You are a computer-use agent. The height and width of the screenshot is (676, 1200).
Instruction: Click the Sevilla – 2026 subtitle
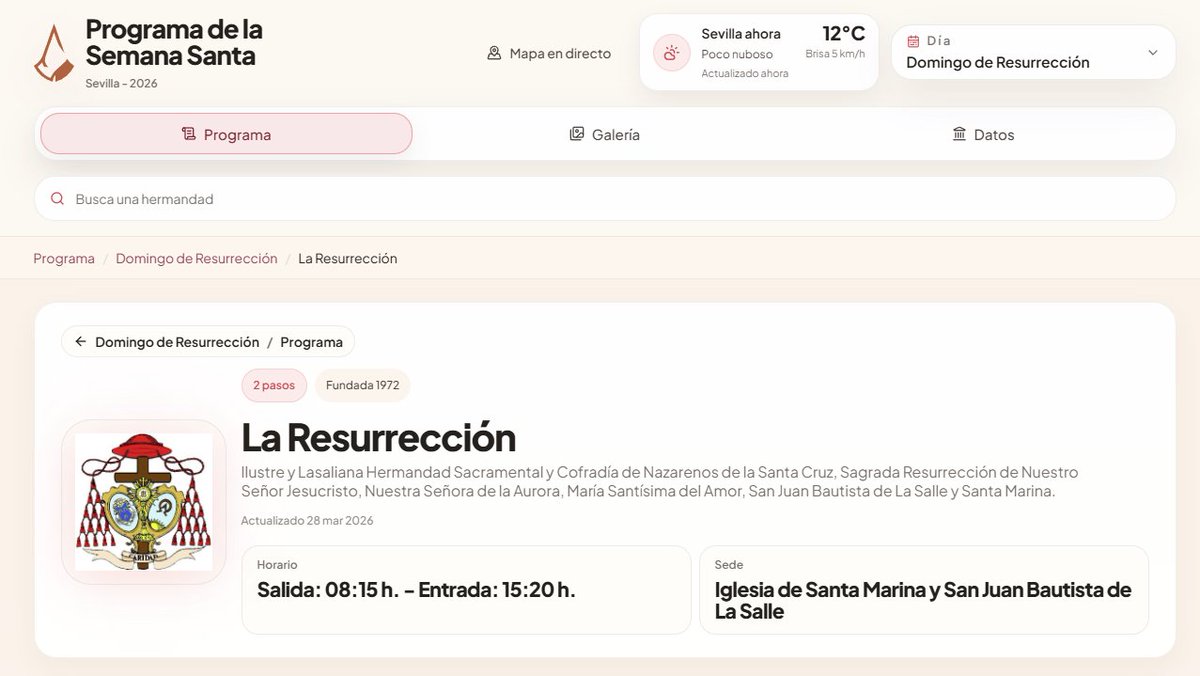pos(122,83)
